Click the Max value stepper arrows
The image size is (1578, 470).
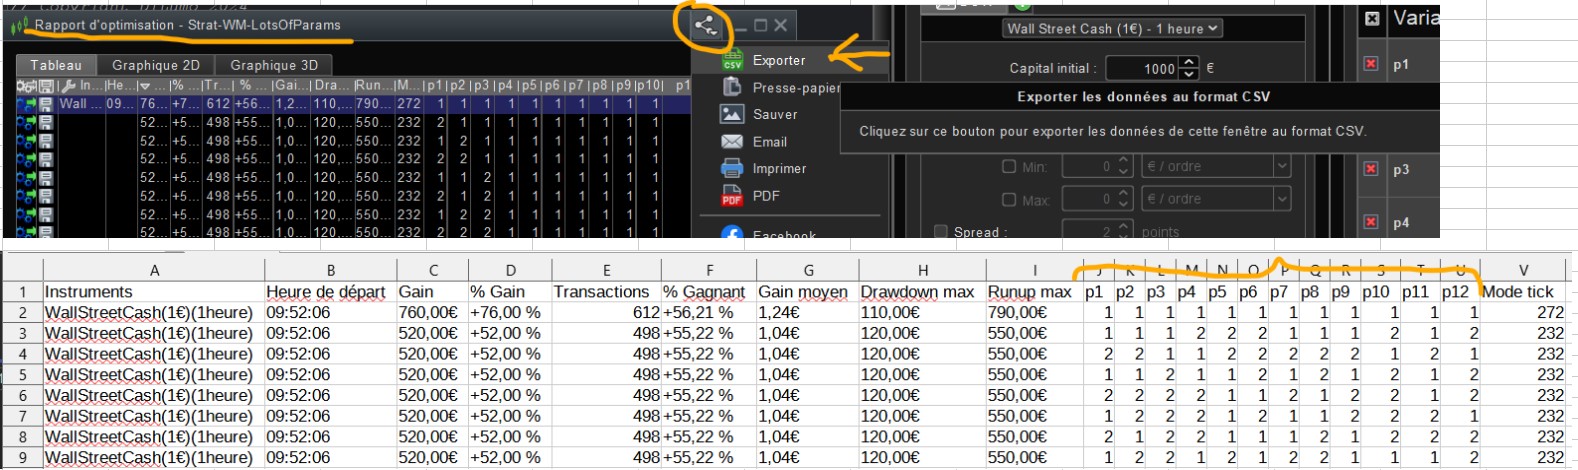(1124, 199)
